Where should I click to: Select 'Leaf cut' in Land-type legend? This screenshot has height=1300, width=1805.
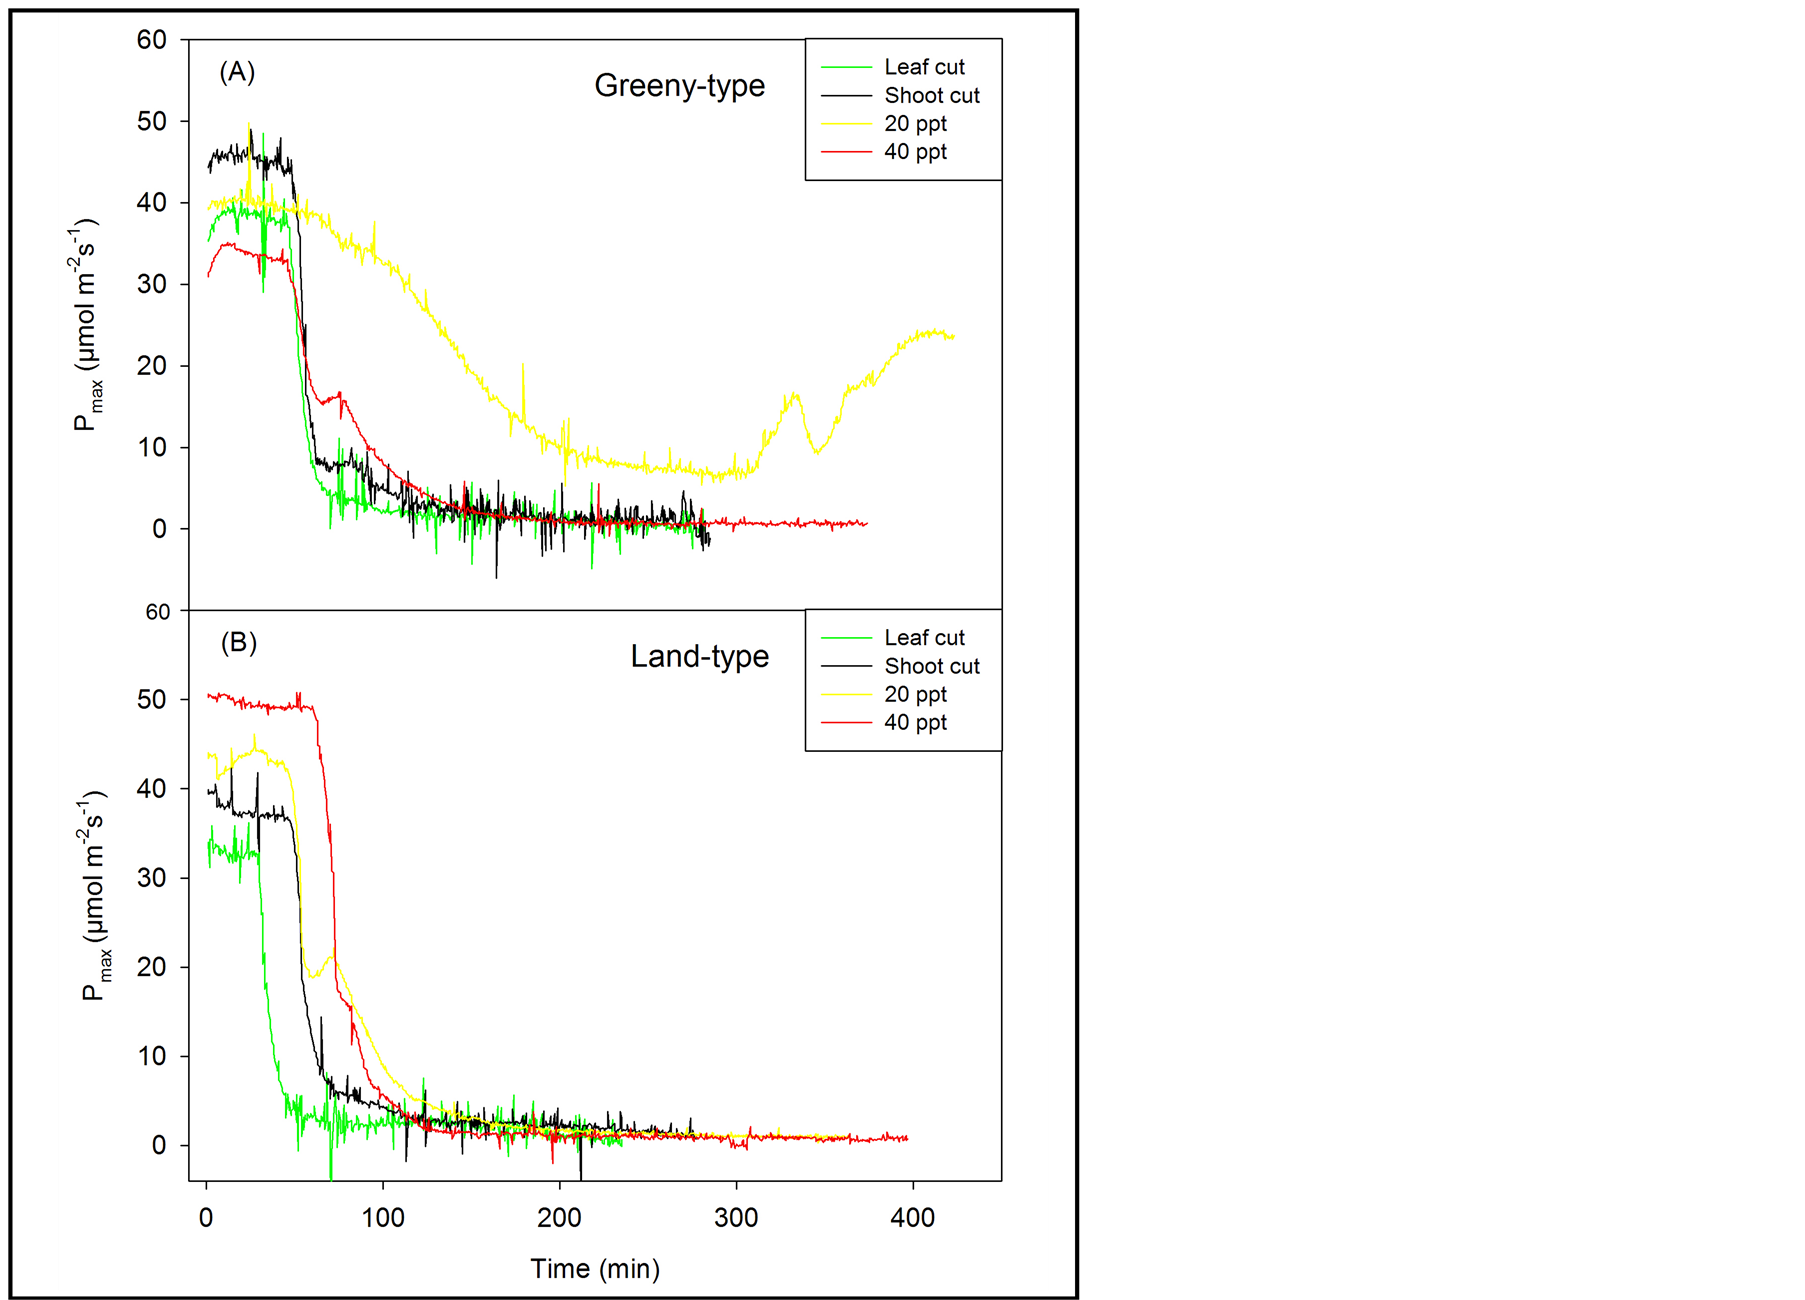point(924,638)
